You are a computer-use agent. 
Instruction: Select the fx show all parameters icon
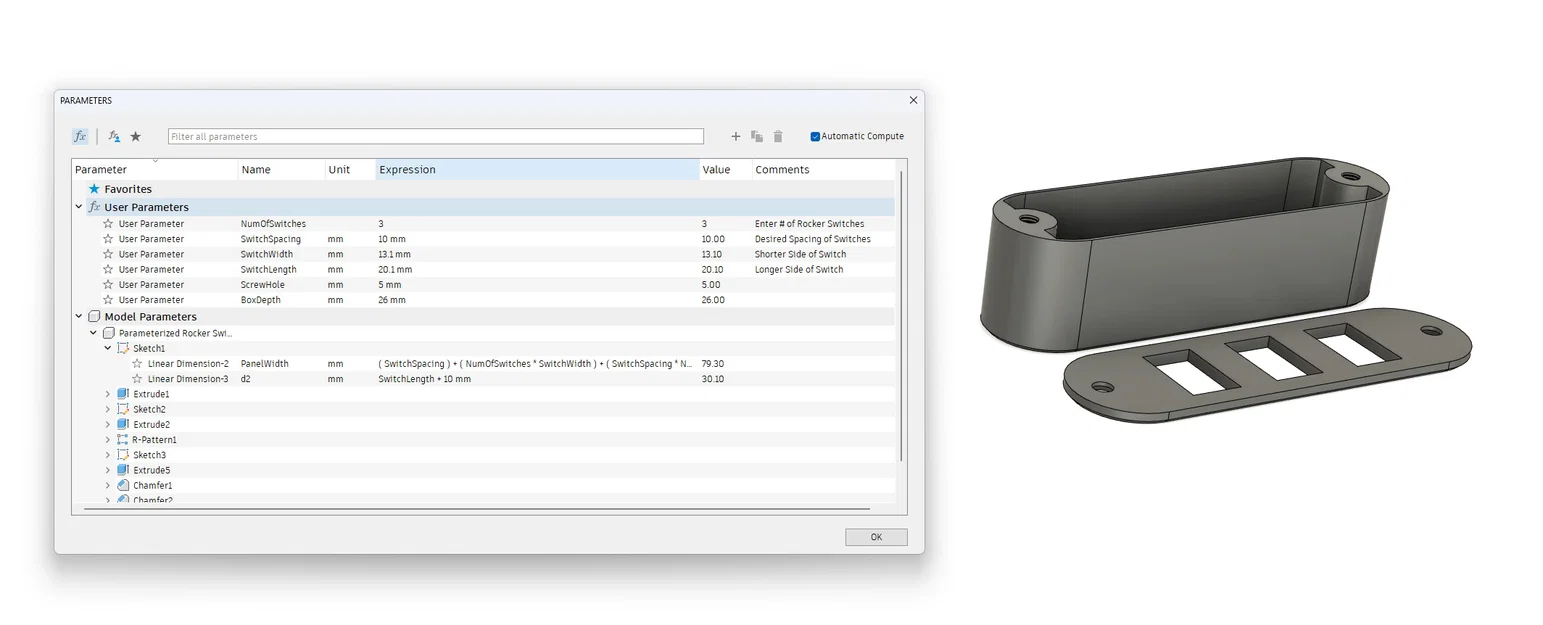coord(80,137)
